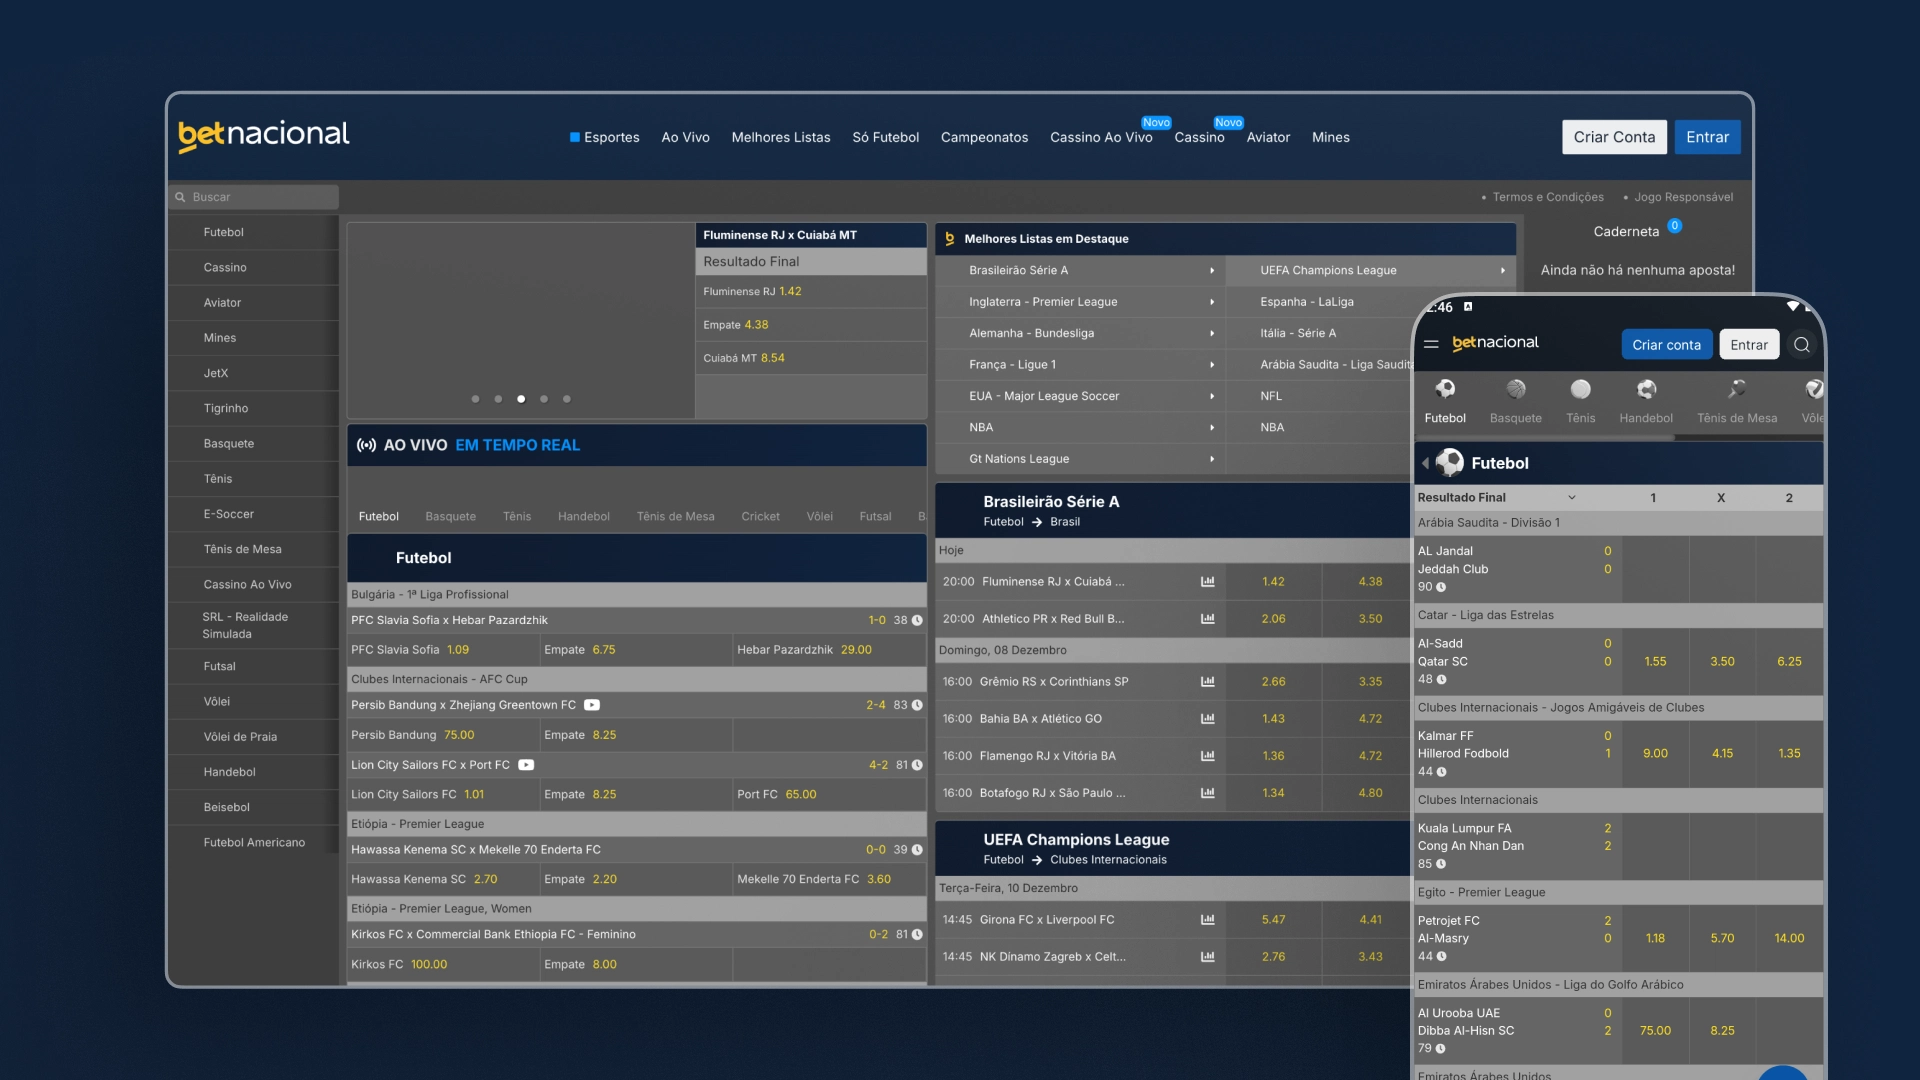Screen dimensions: 1920x1080
Task: Open the mobile hamburger menu
Action: tap(1431, 344)
